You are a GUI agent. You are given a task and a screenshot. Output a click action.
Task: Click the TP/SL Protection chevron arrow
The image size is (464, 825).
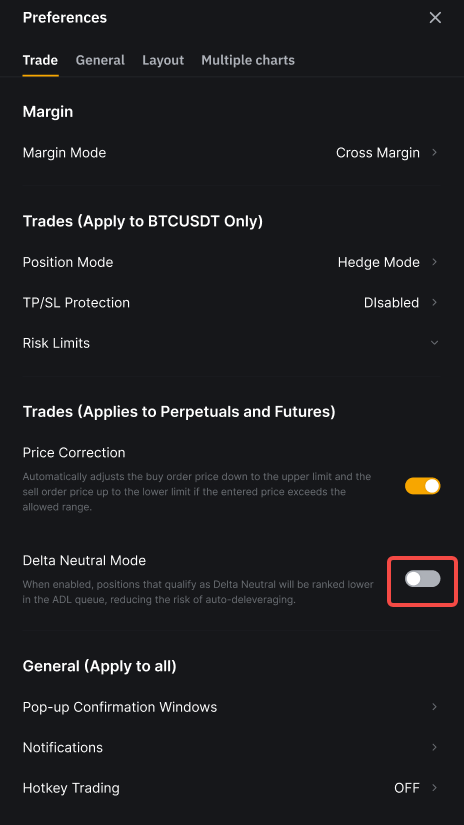point(435,302)
